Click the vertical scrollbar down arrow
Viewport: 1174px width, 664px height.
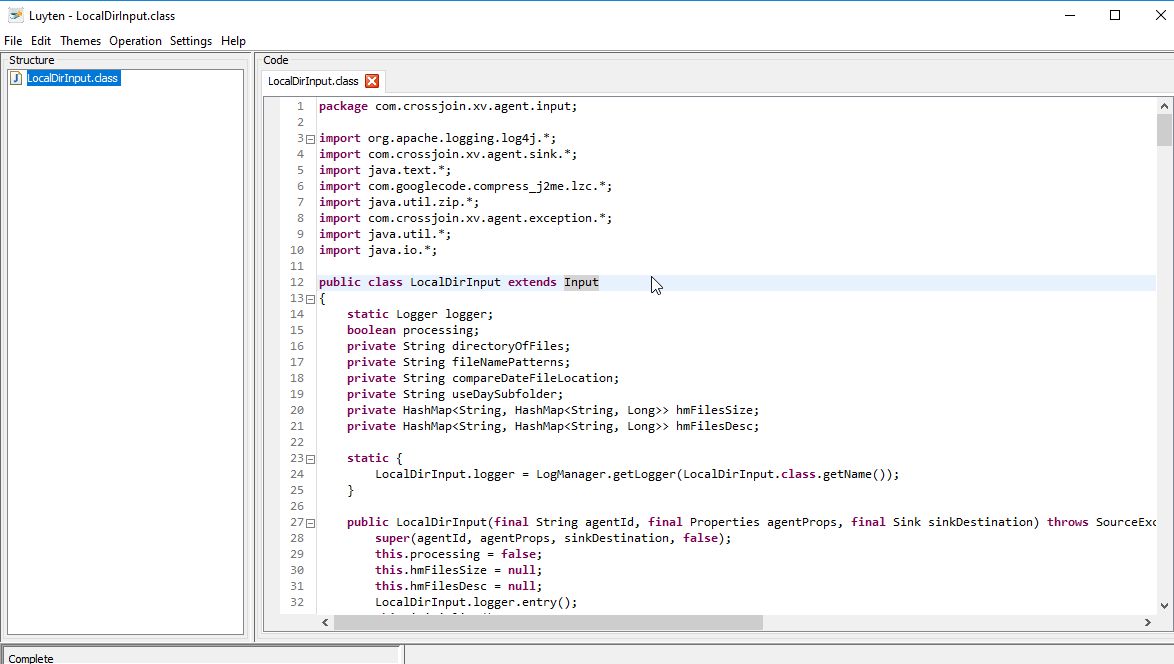coord(1164,605)
